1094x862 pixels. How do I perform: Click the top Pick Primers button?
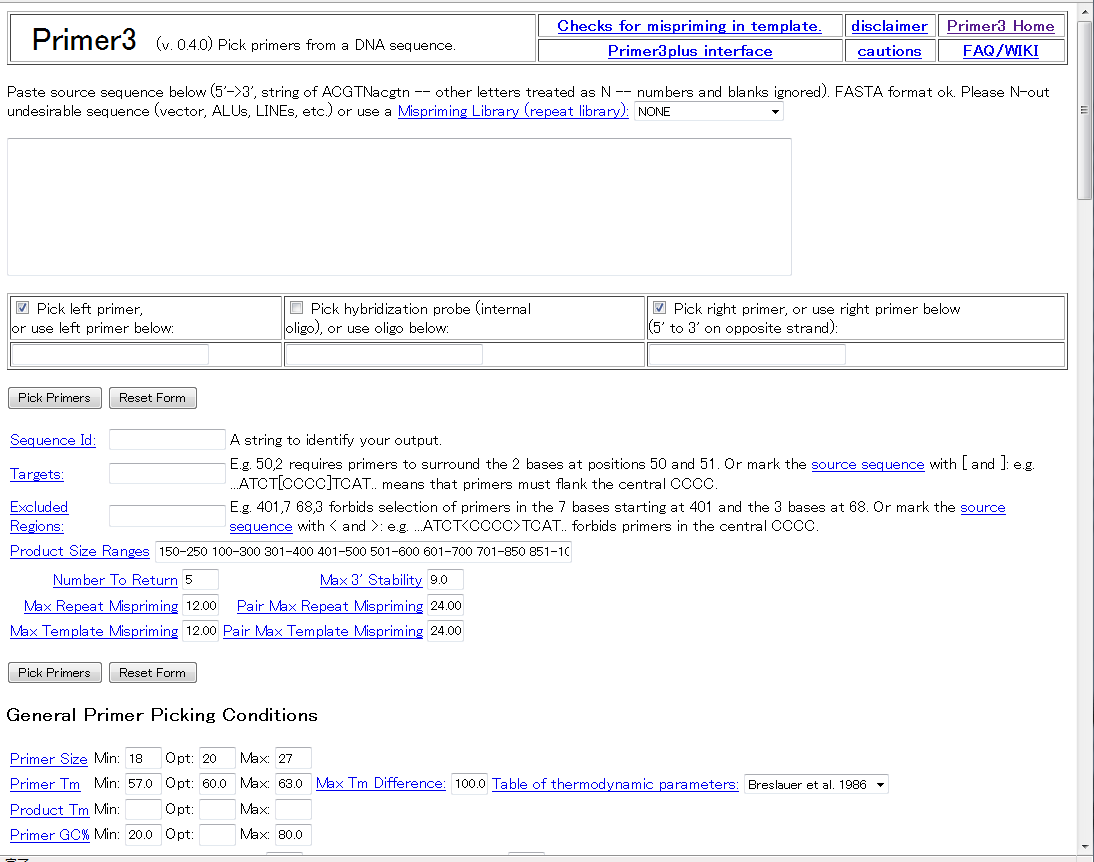[x=54, y=398]
